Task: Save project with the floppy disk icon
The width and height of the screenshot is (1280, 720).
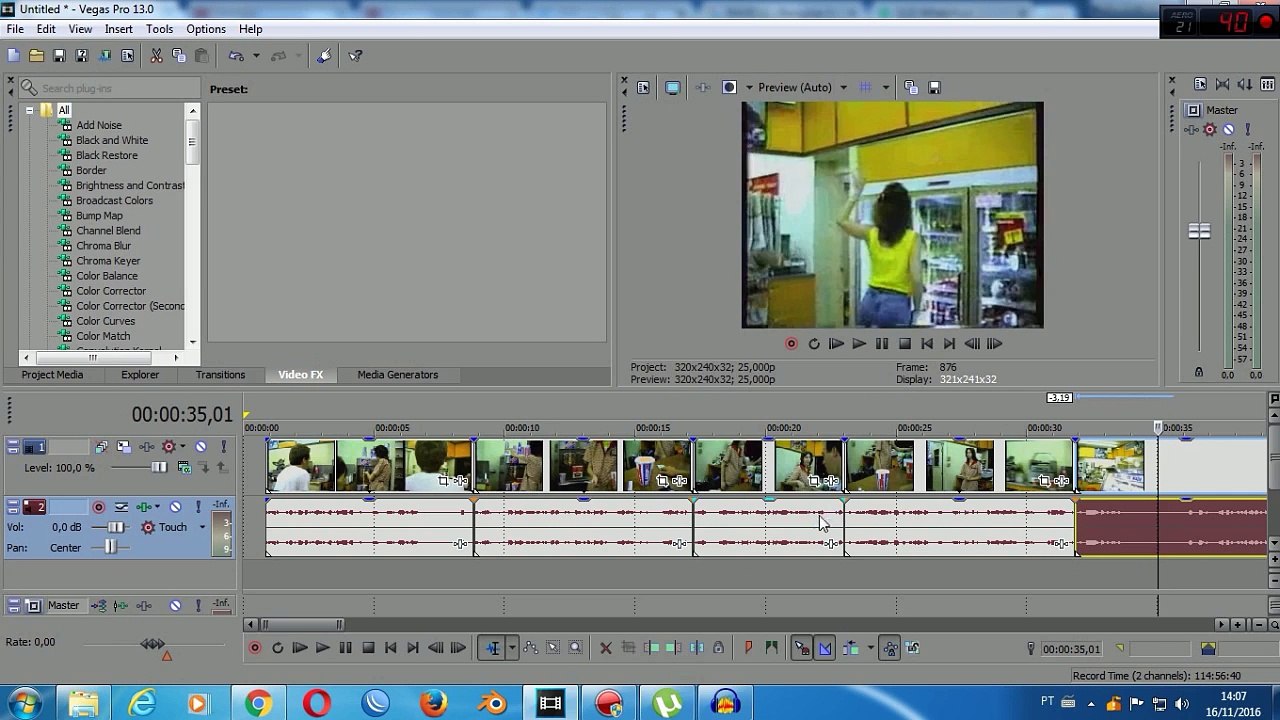Action: pos(59,56)
